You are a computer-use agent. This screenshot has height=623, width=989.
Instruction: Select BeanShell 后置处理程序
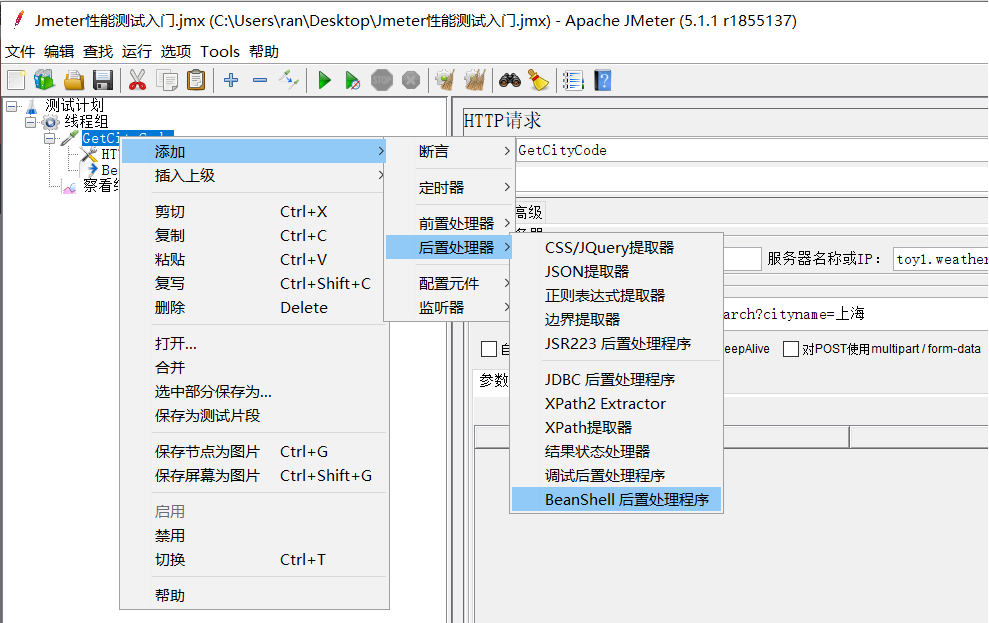[x=616, y=500]
